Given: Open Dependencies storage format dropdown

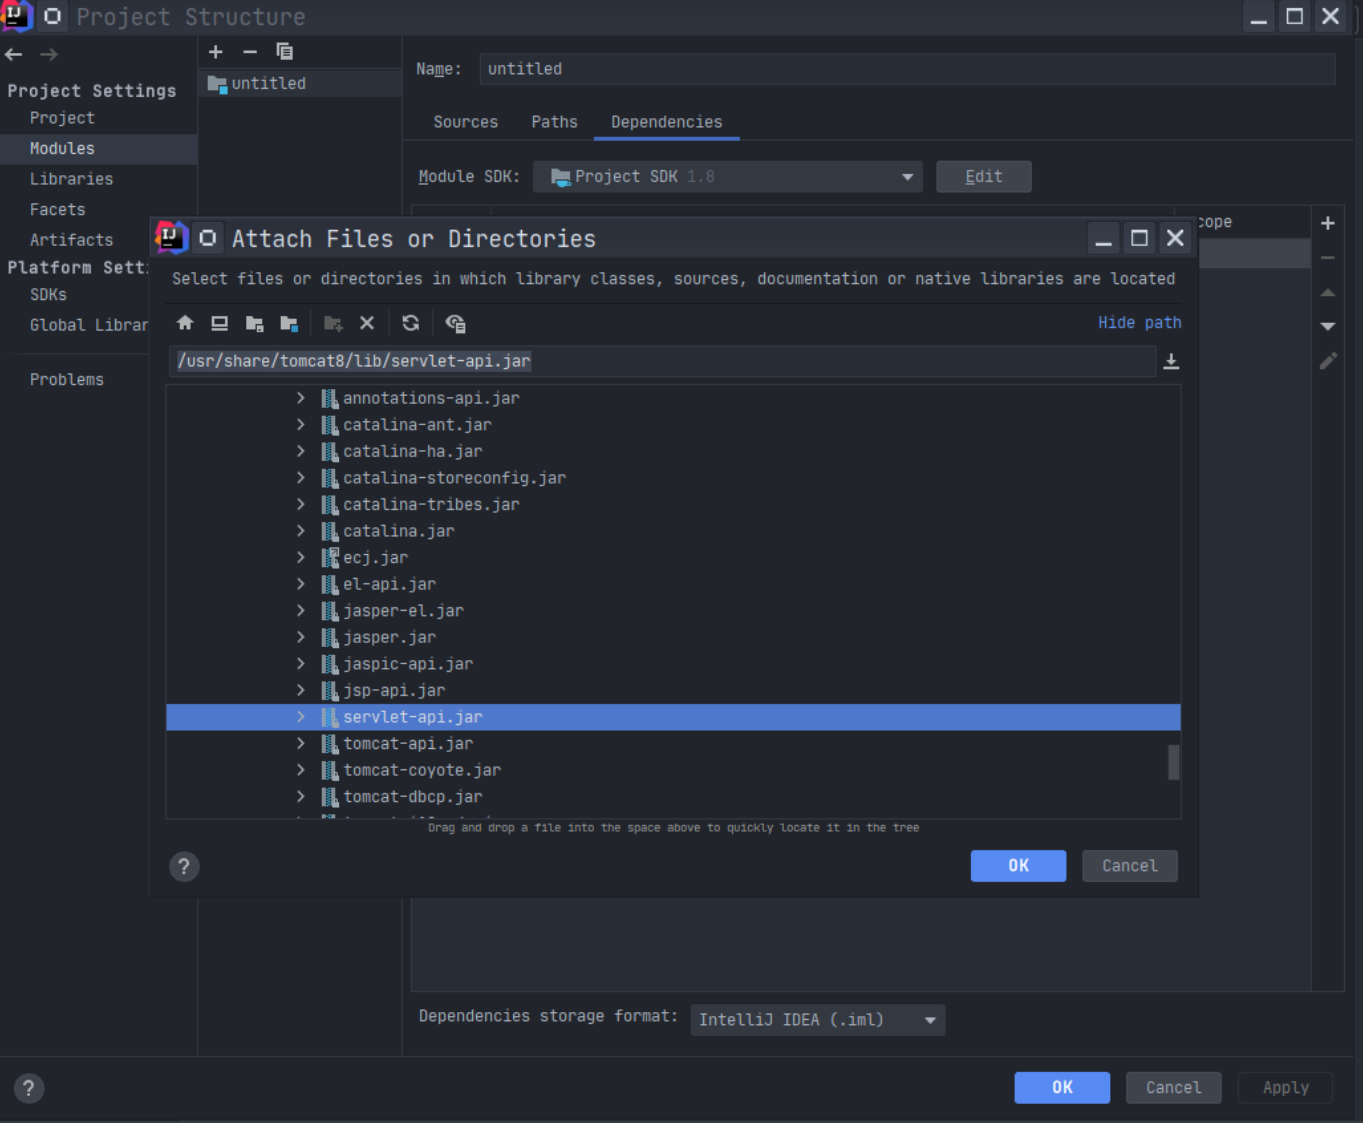Looking at the screenshot, I should tap(817, 1020).
